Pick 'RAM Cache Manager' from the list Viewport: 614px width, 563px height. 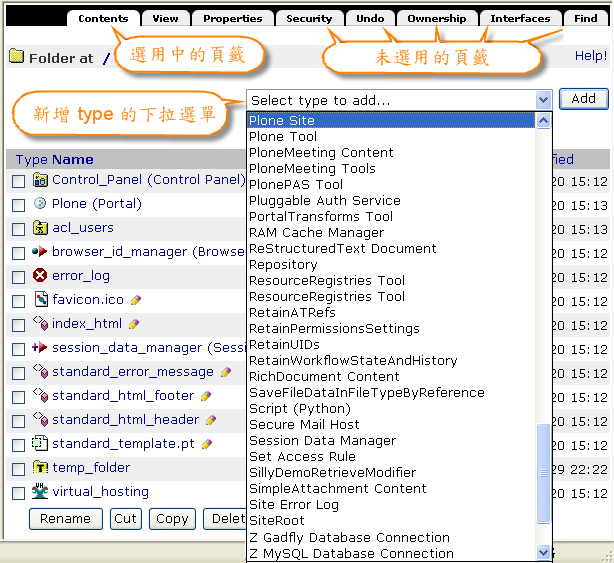391,233
